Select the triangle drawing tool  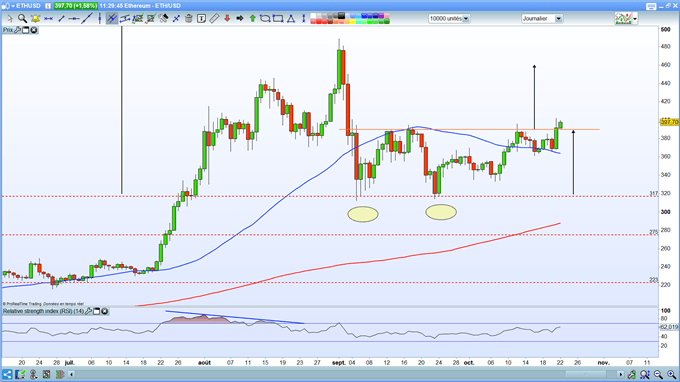click(x=291, y=19)
